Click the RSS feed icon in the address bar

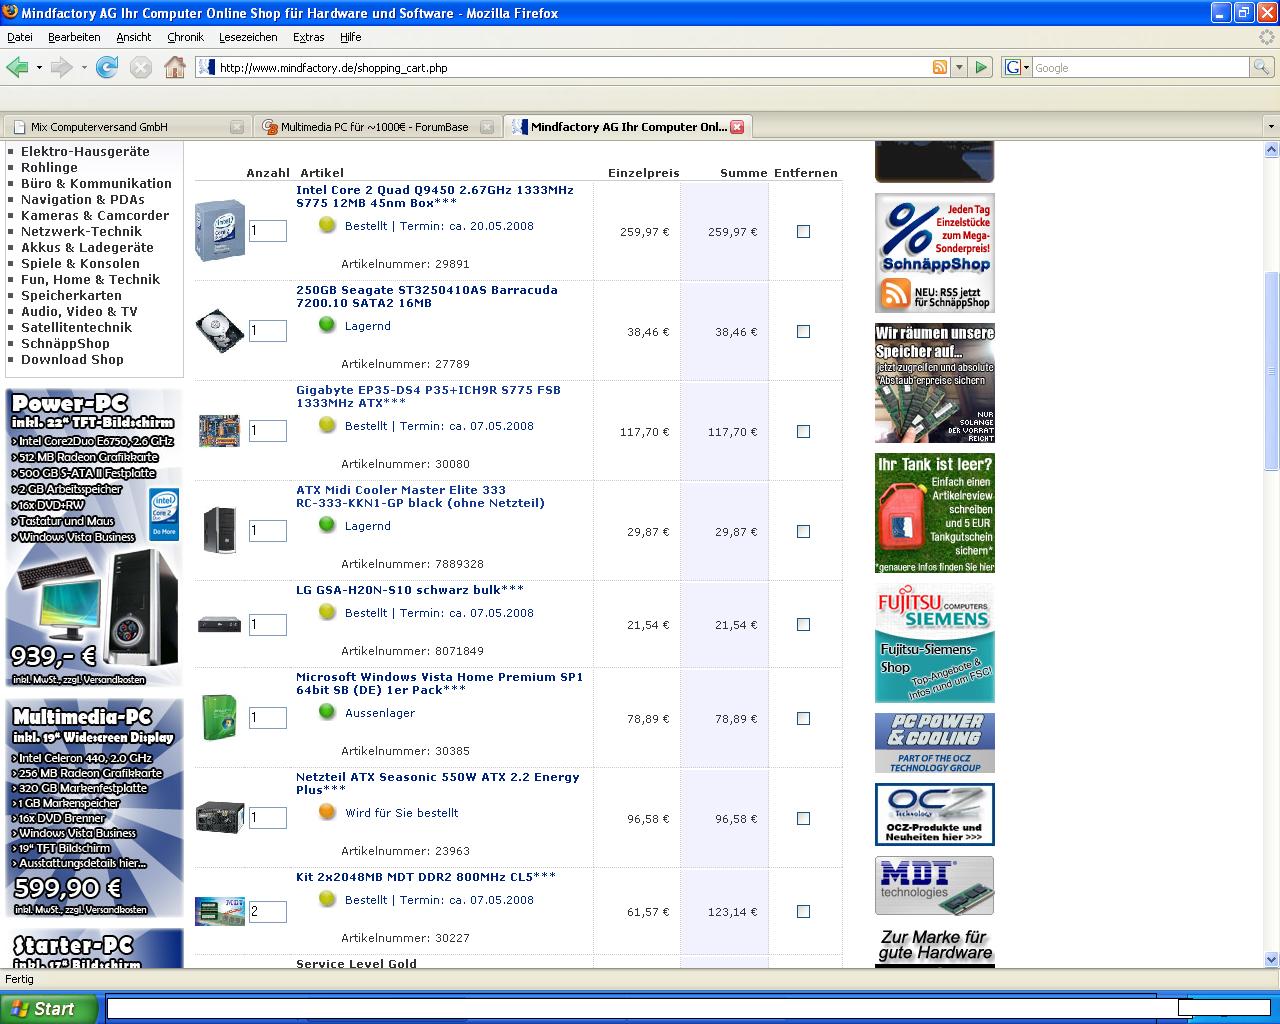coord(940,67)
